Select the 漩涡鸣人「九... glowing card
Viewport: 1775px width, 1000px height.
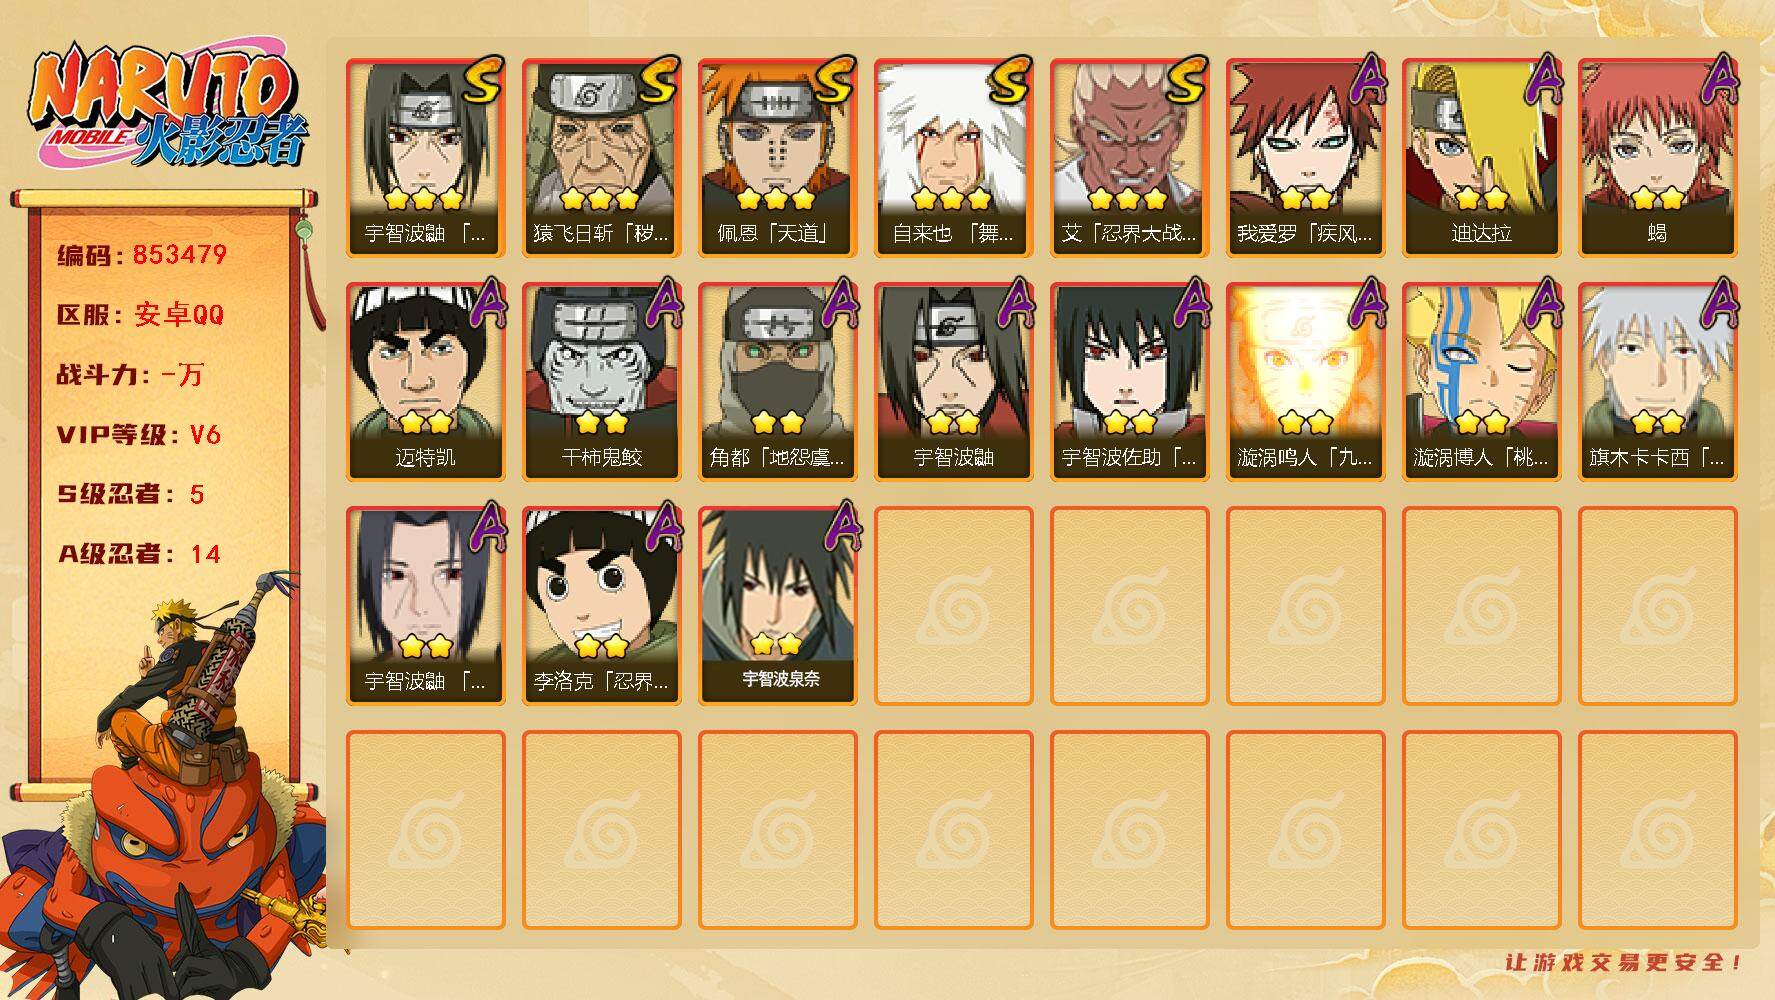pos(1305,382)
